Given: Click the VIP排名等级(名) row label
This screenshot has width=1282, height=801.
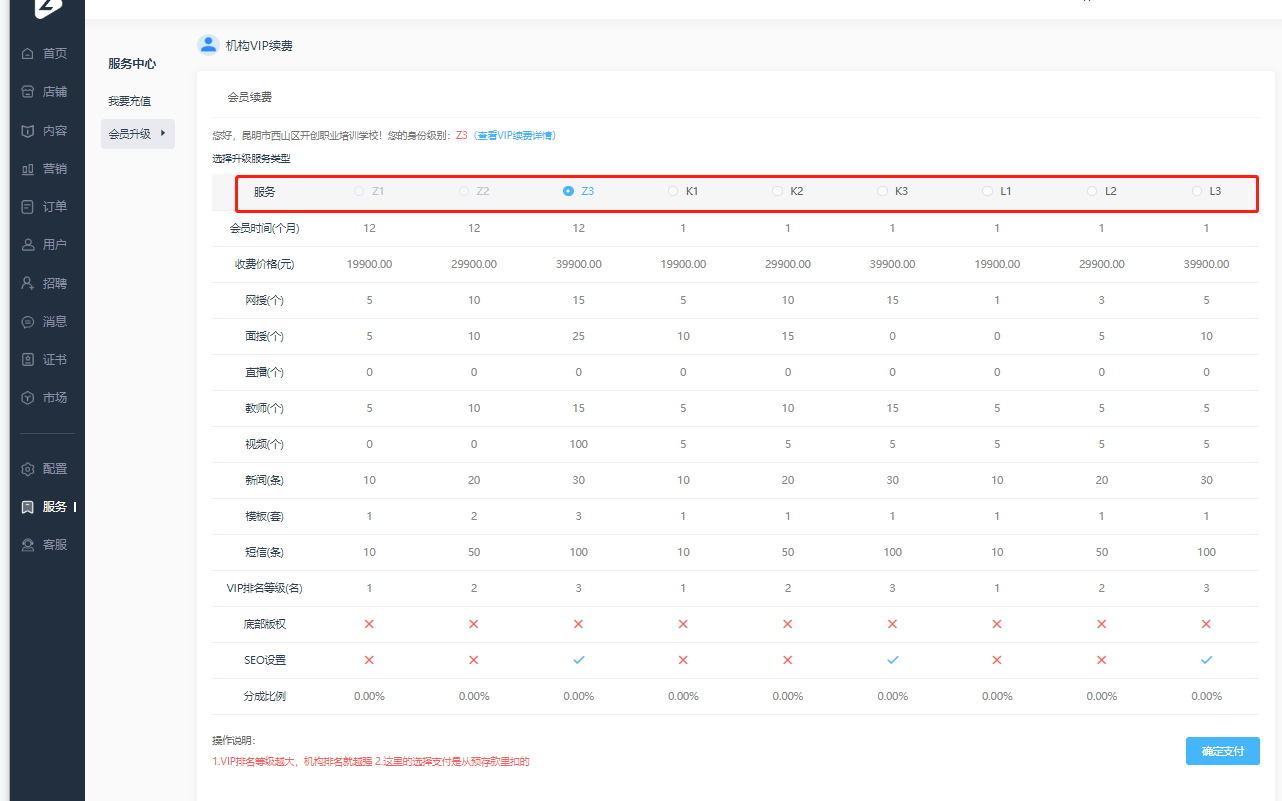Looking at the screenshot, I should tap(264, 589).
